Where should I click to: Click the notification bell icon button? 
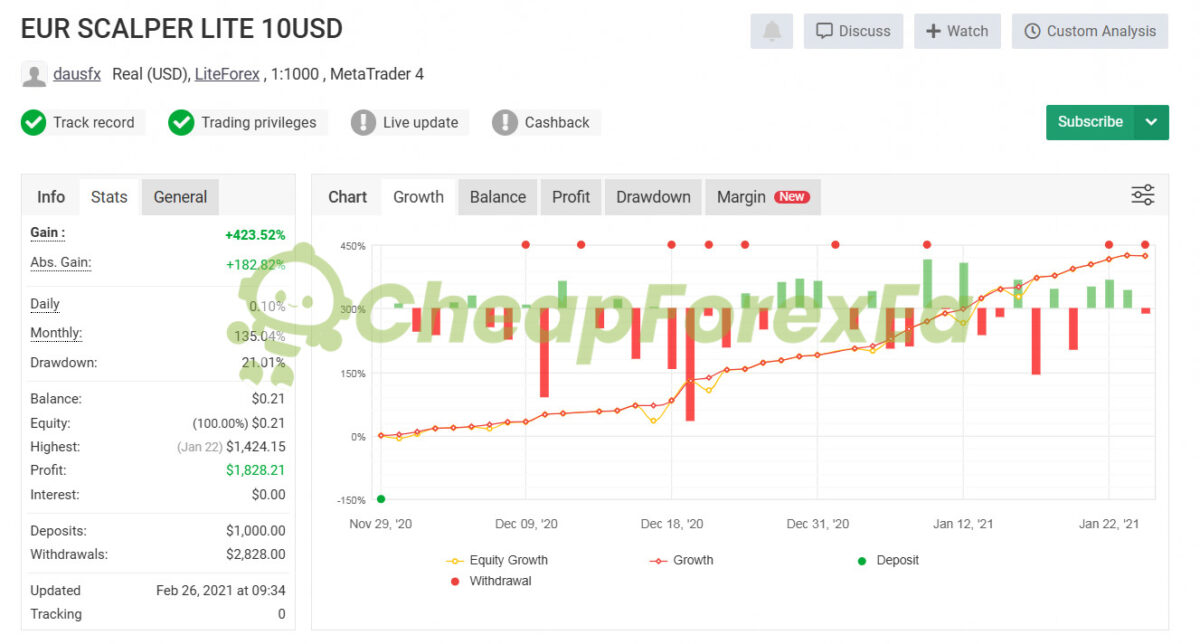tap(771, 31)
